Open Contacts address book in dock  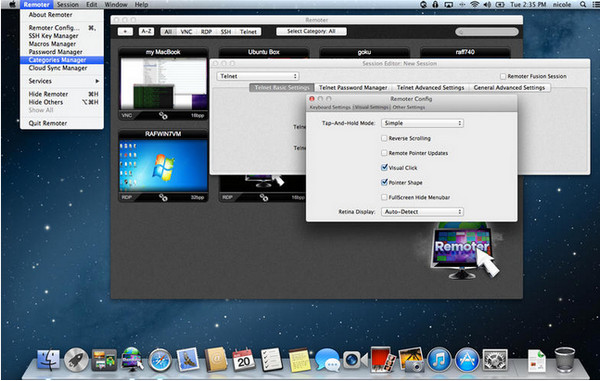tap(215, 360)
